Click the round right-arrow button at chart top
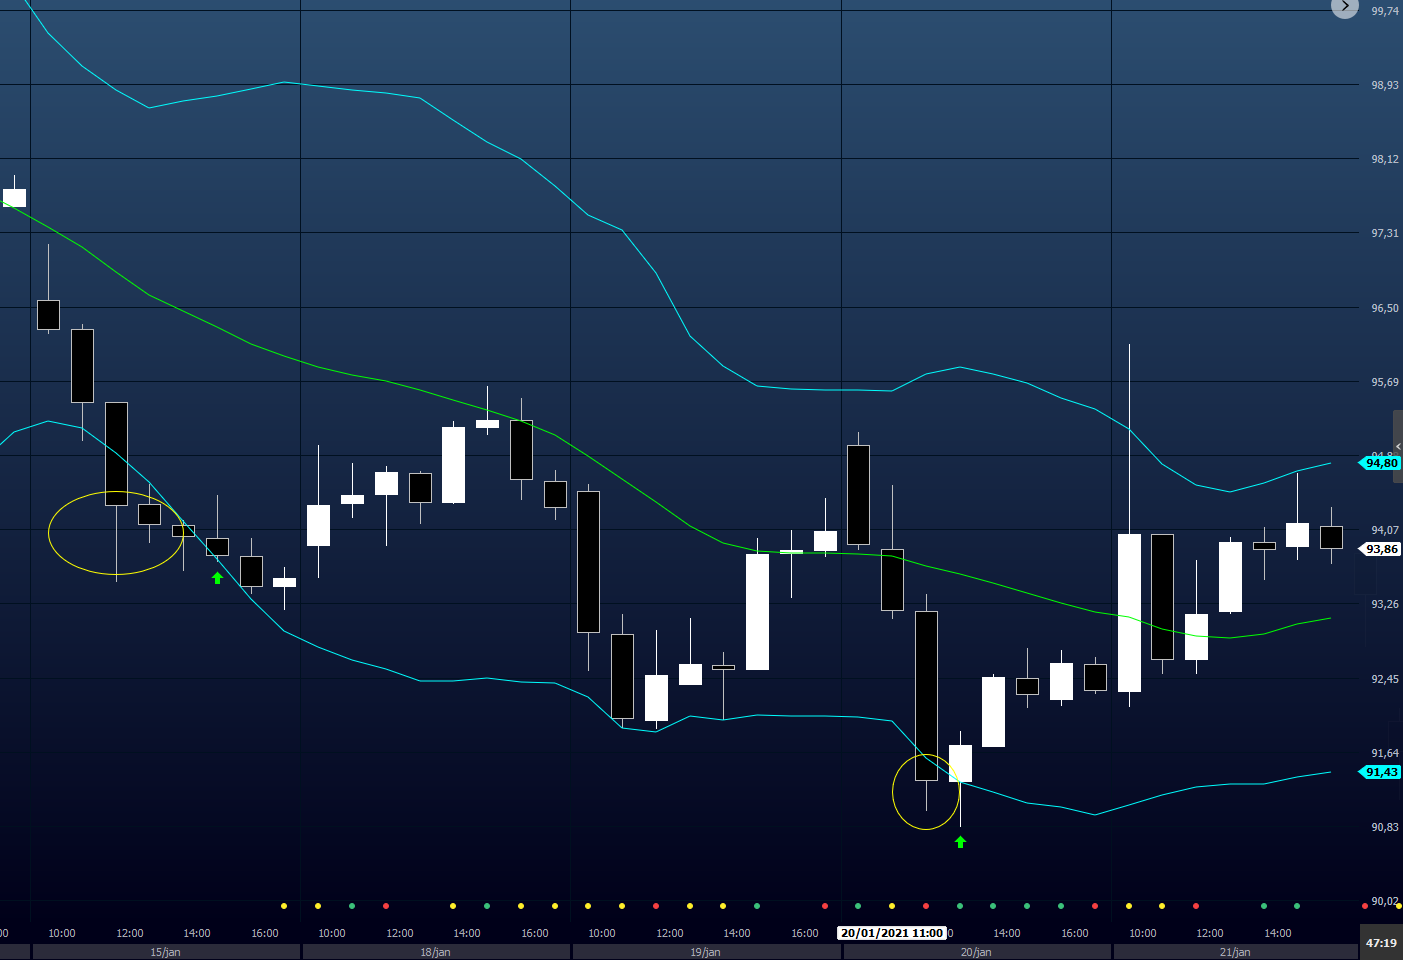 click(x=1345, y=6)
